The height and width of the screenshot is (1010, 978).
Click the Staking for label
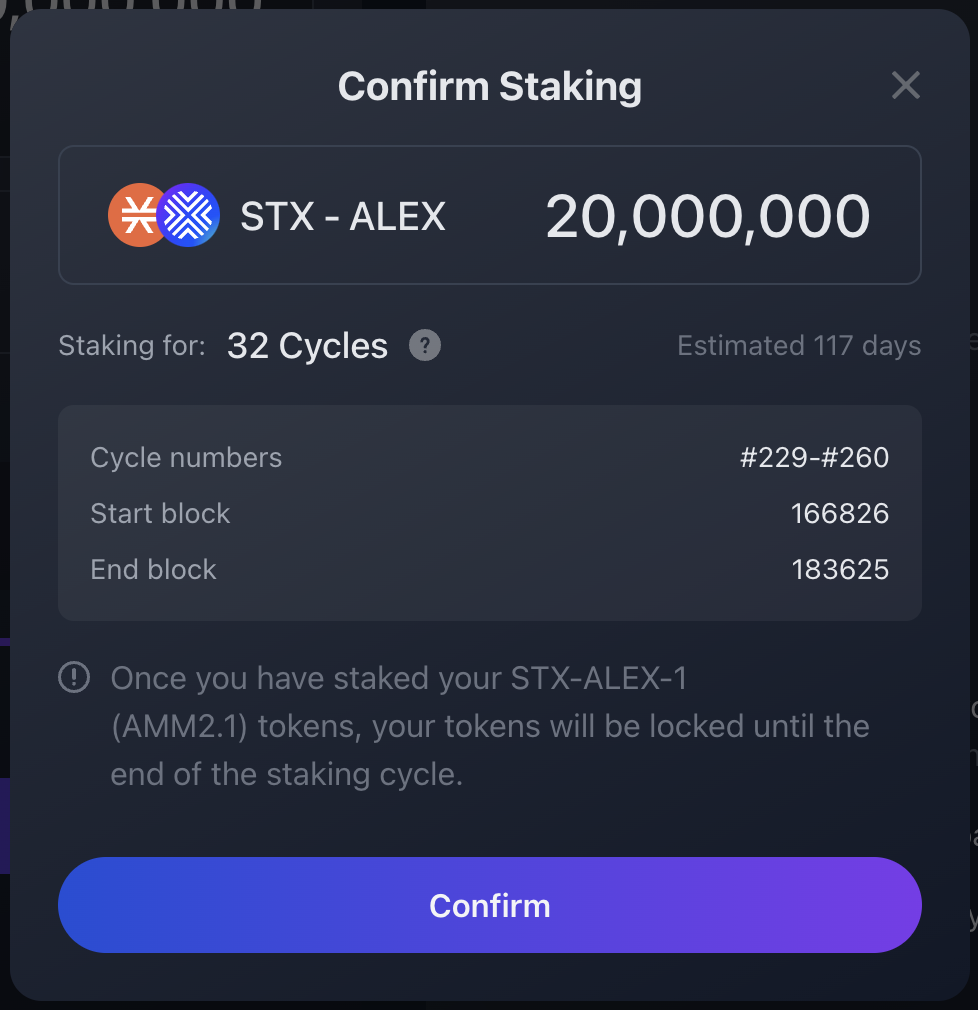pos(132,346)
